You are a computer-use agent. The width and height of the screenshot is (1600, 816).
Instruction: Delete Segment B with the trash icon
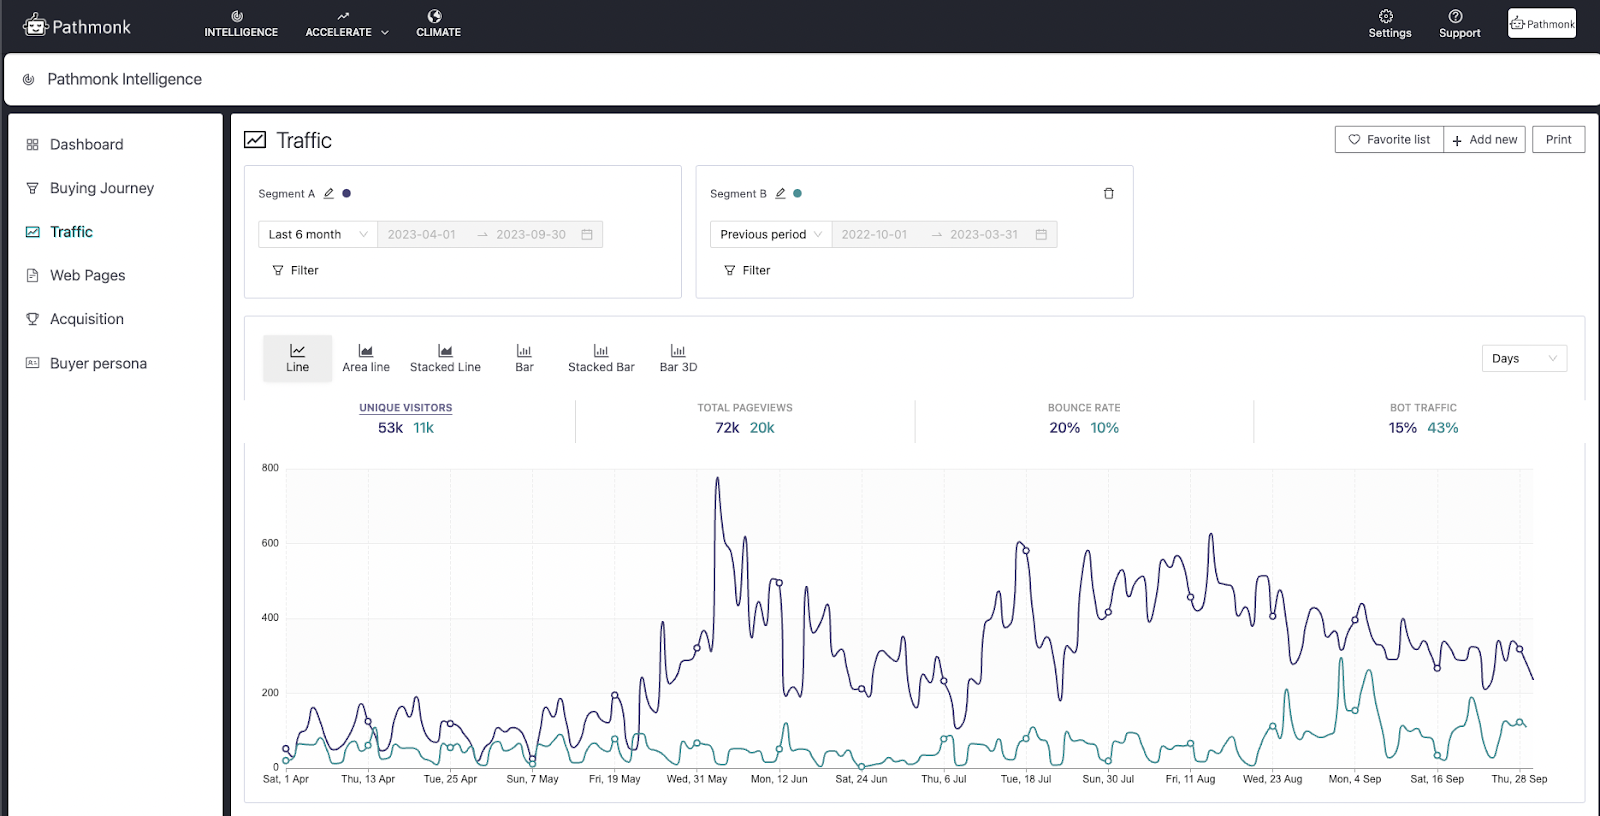click(x=1108, y=194)
